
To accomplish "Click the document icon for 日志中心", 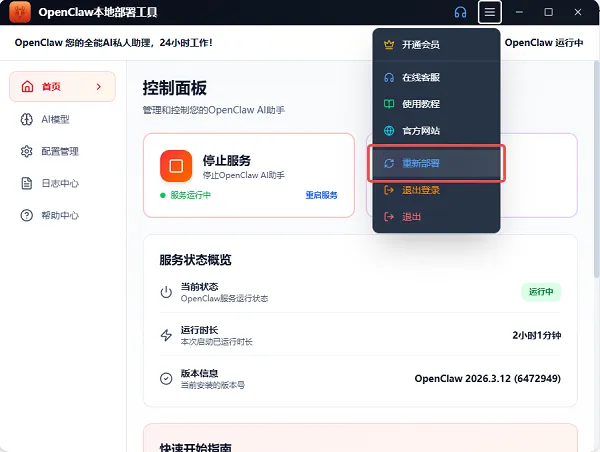I will (x=26, y=183).
